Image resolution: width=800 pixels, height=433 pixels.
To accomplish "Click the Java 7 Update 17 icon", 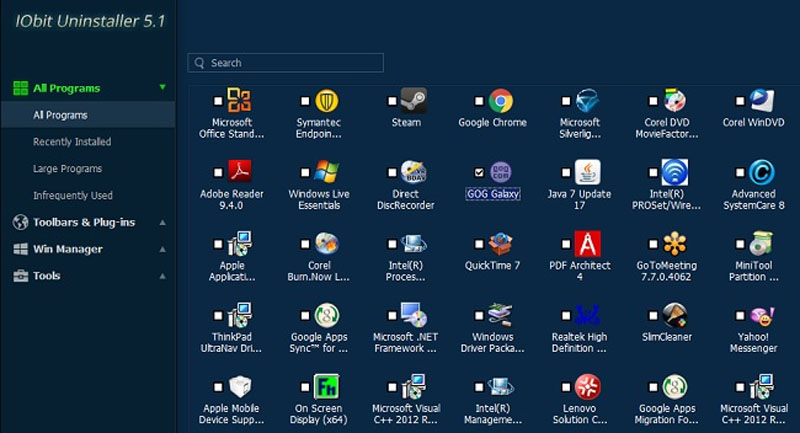I will tap(587, 172).
